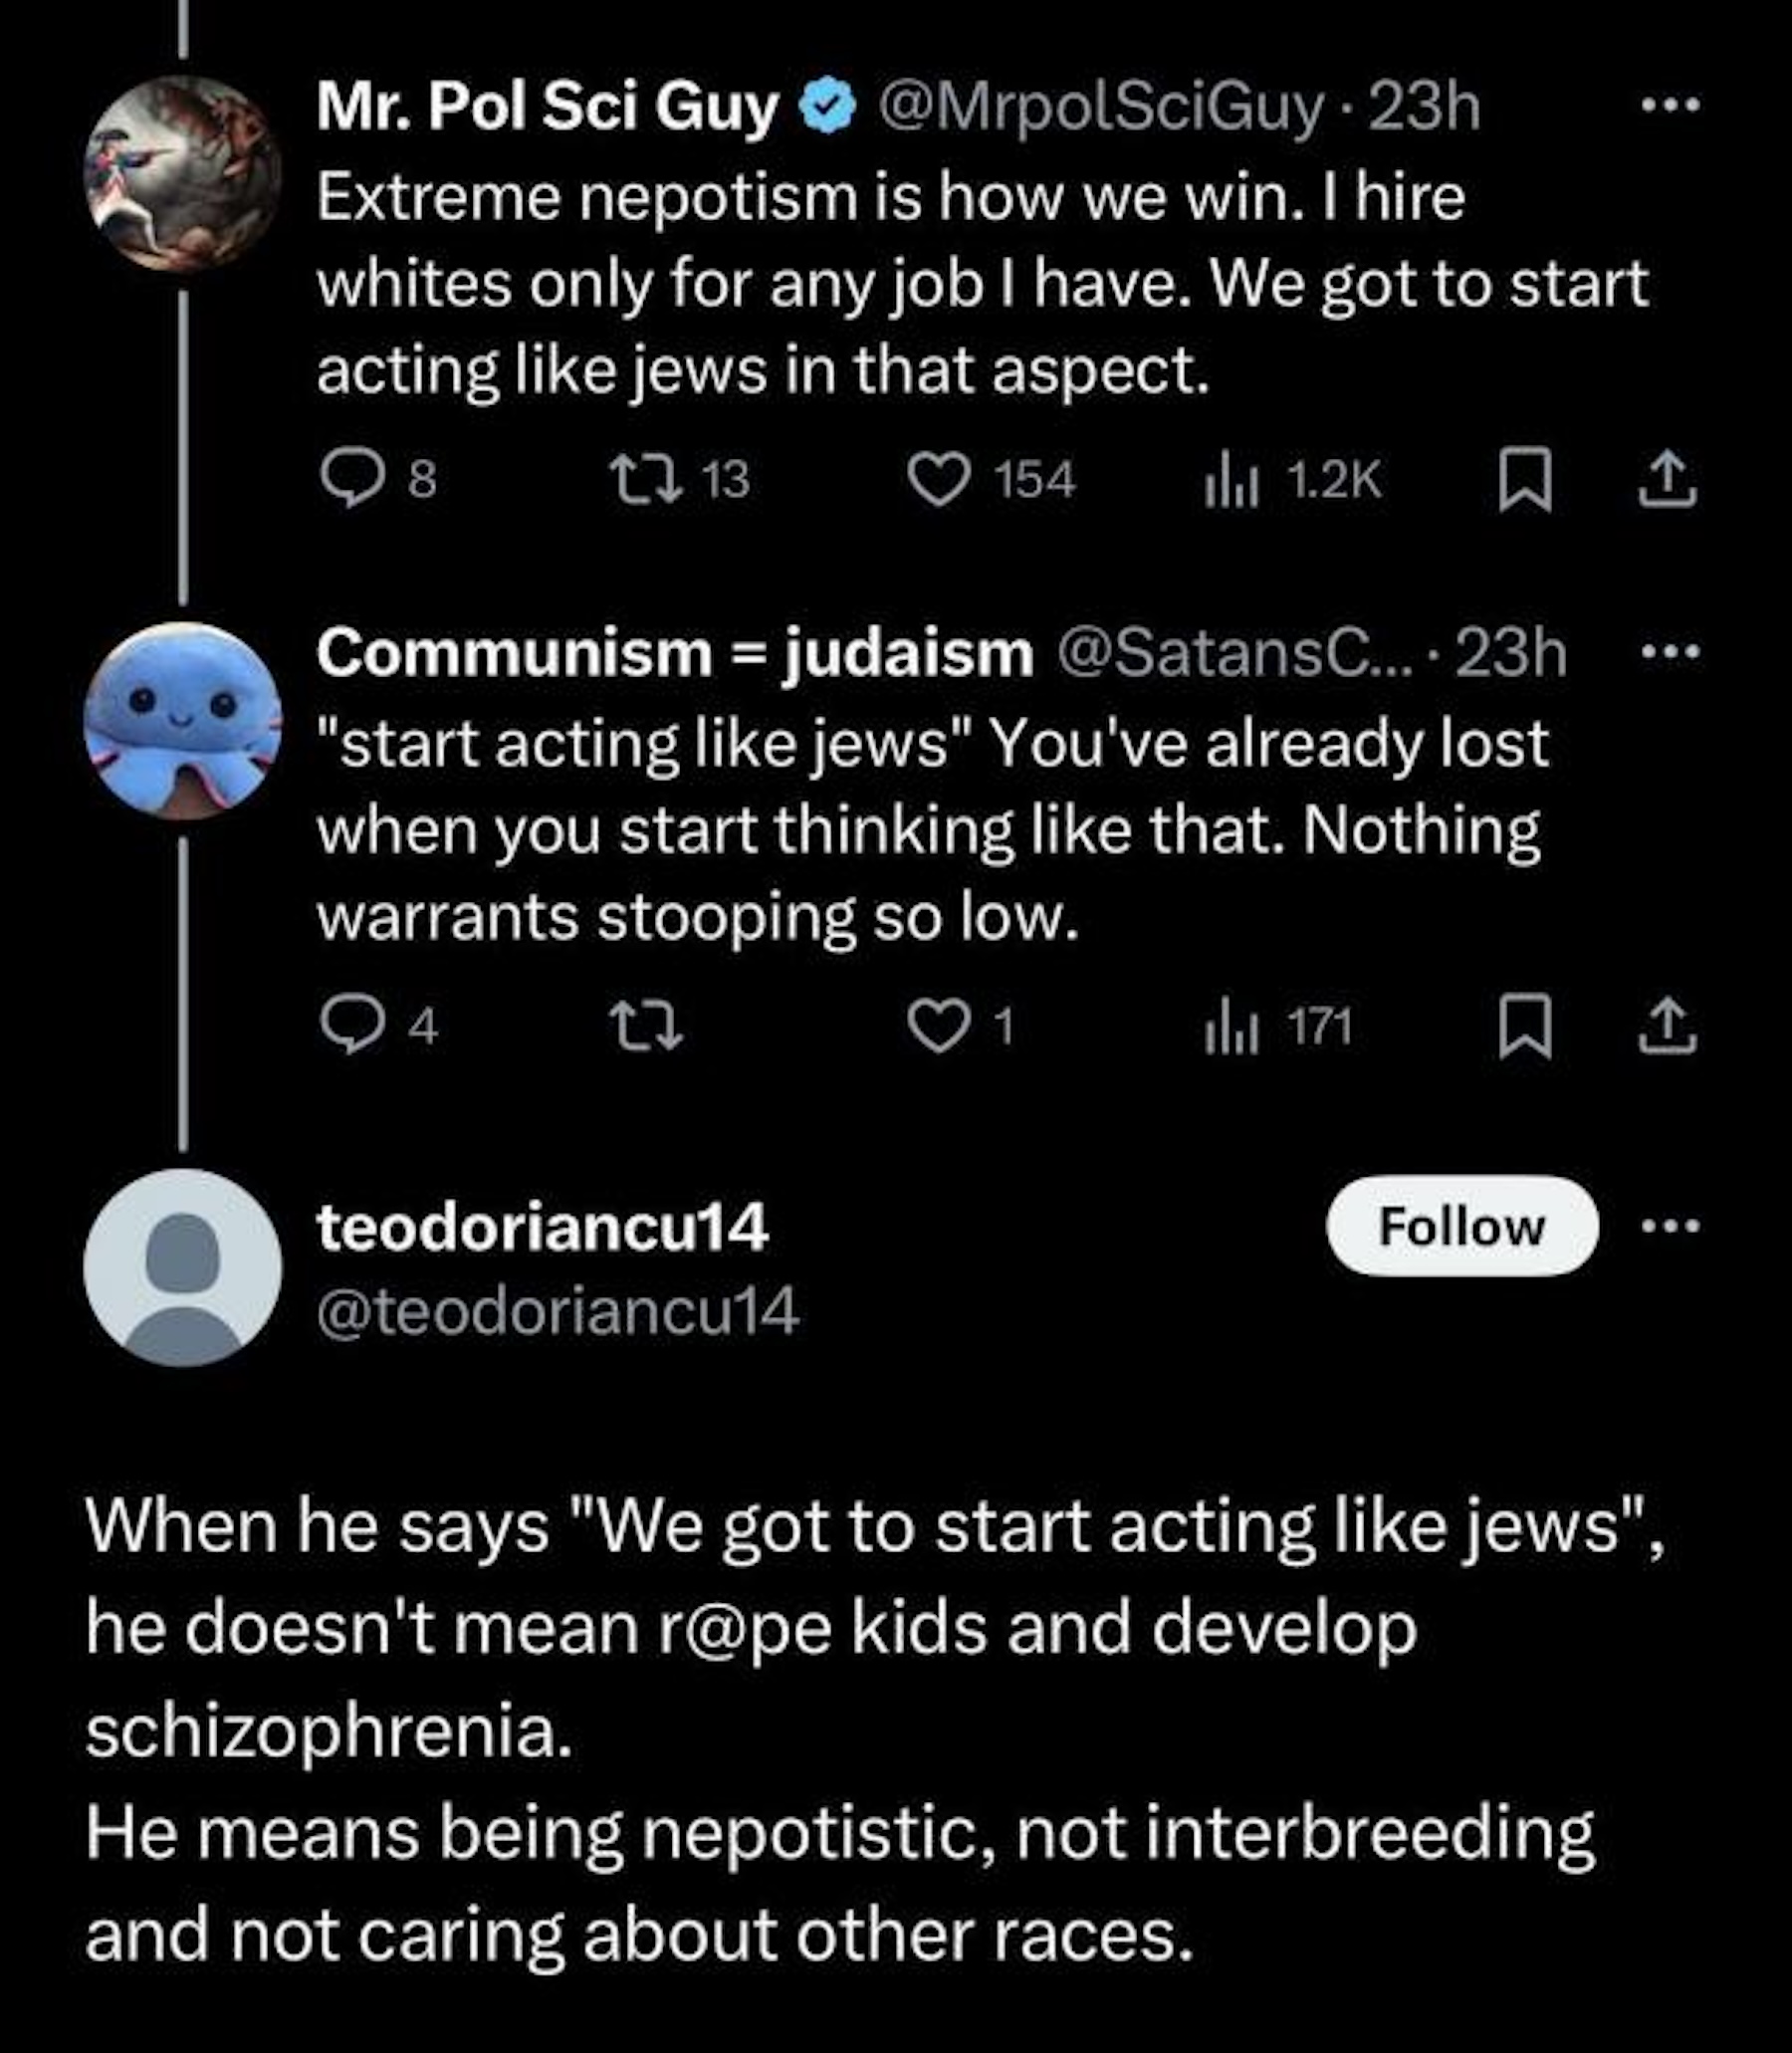Open more options for second post
Image resolution: width=1792 pixels, height=2053 pixels.
[x=1670, y=652]
